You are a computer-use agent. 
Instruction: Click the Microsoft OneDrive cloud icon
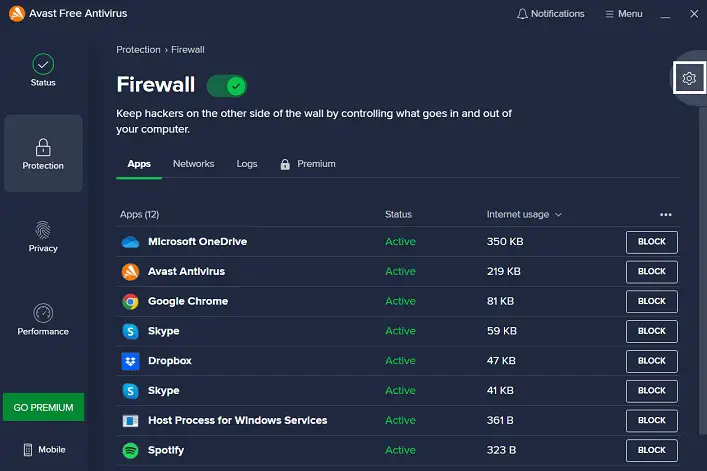pyautogui.click(x=130, y=242)
